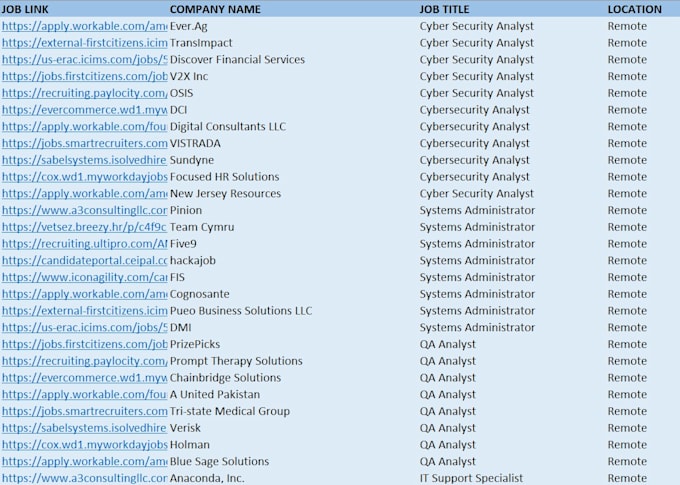Open the evercommerce link for Chainbridge Solutions
Screen dimensions: 680x485
(85, 378)
